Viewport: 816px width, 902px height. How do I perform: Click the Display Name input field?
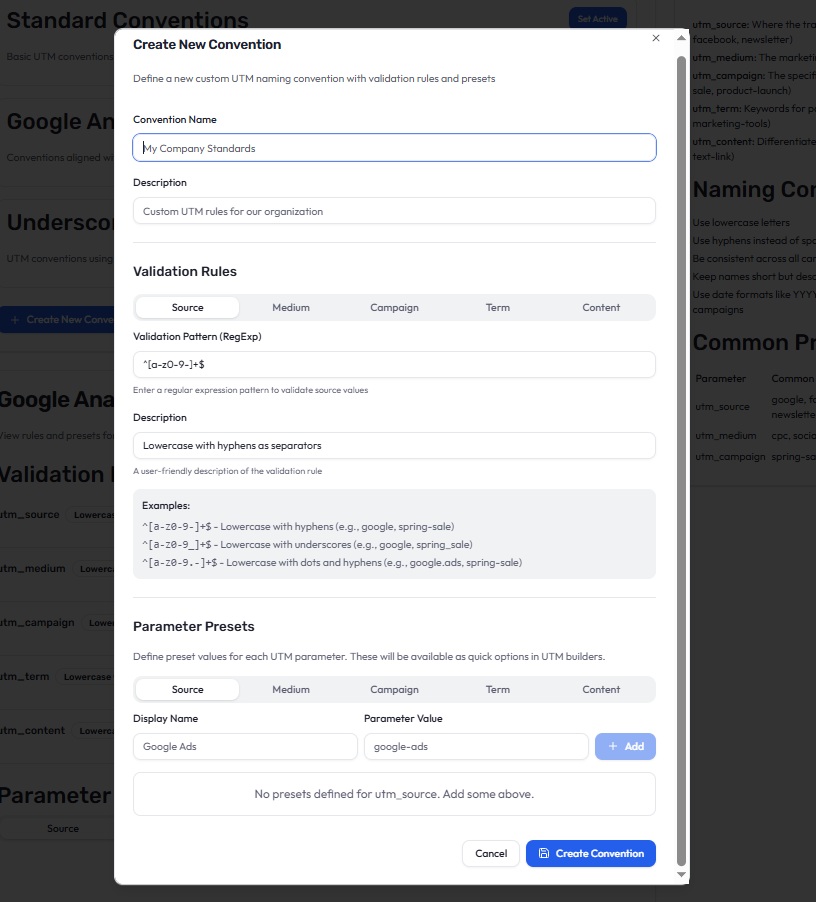click(x=245, y=746)
